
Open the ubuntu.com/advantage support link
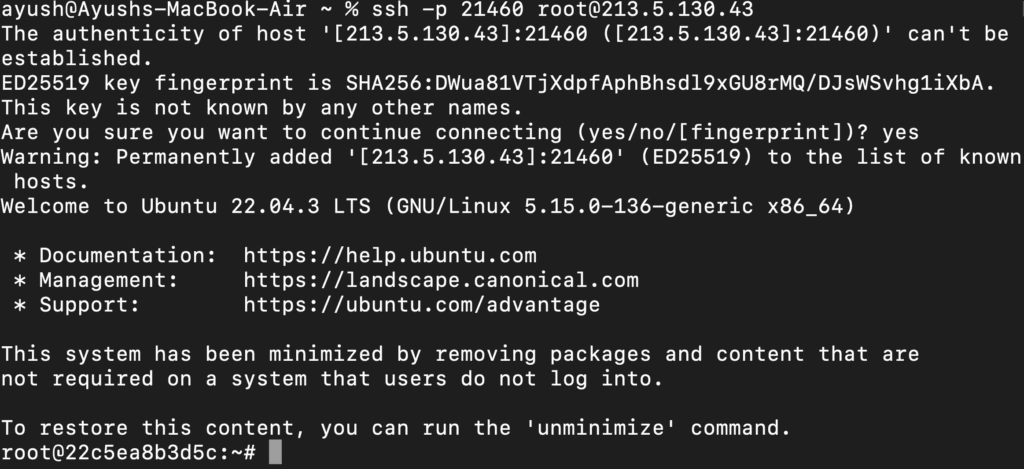point(421,304)
